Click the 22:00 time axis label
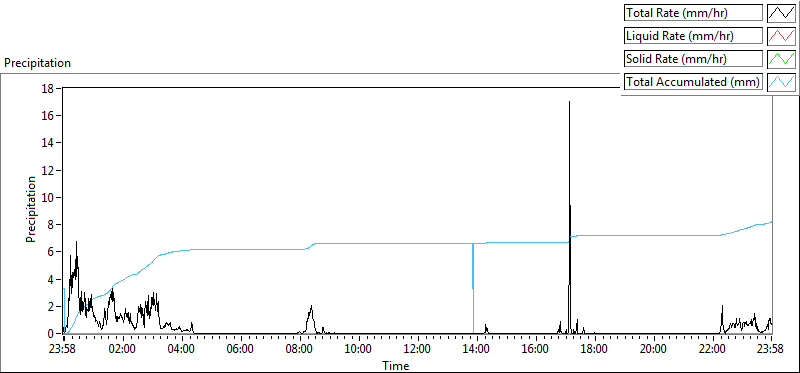The width and height of the screenshot is (800, 373). pos(712,350)
